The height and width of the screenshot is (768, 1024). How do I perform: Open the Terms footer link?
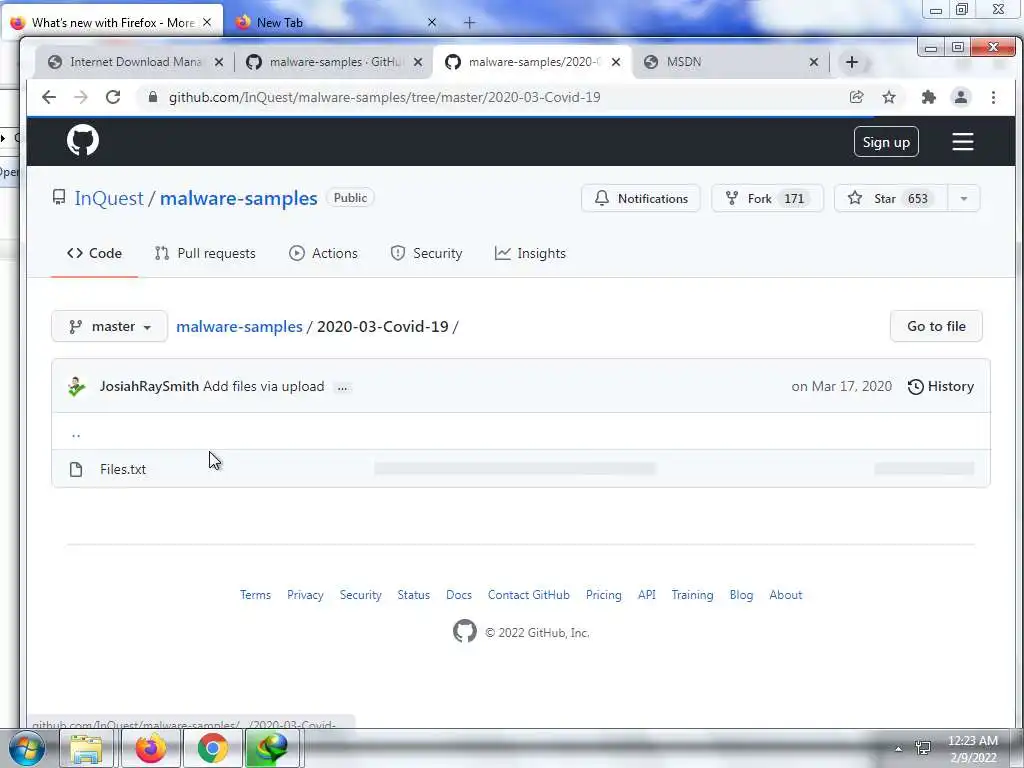pos(255,595)
